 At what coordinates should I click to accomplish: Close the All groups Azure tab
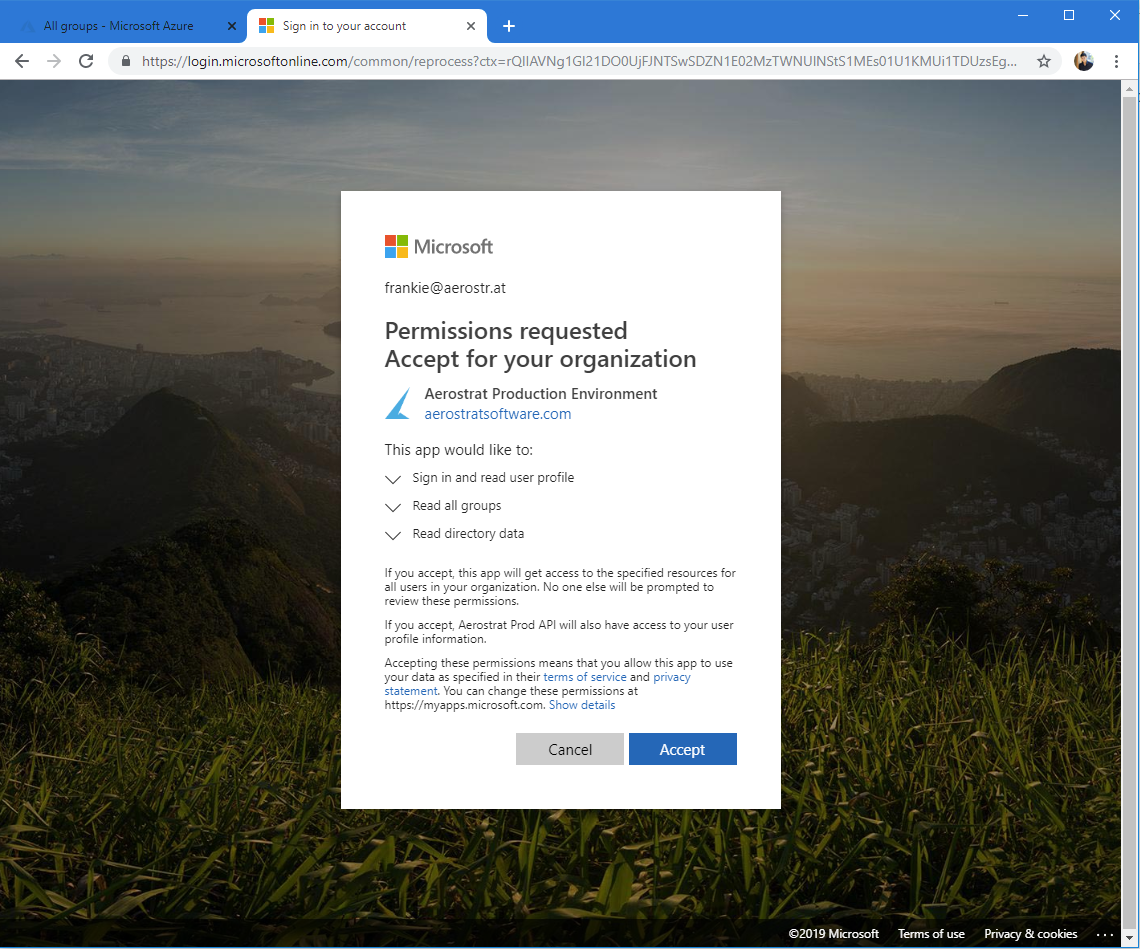pyautogui.click(x=231, y=26)
